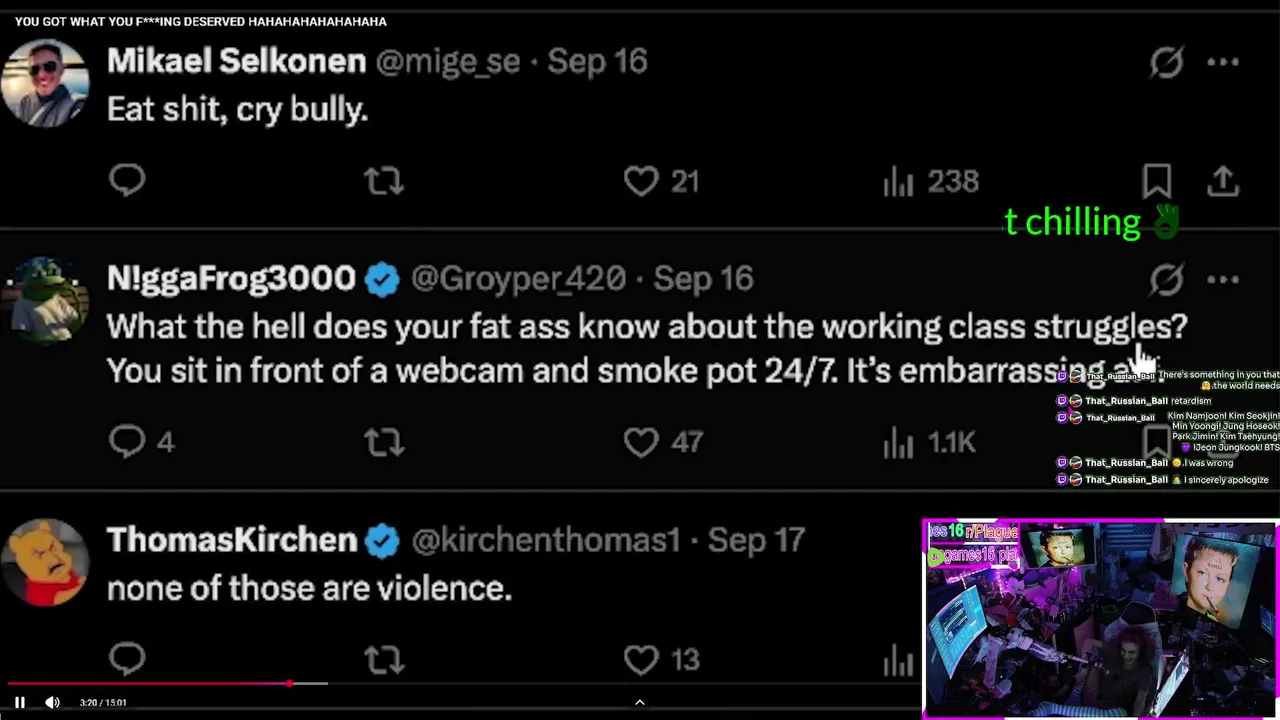Share Mikael Selkonen's tweet
Image resolution: width=1280 pixels, height=720 pixels.
click(x=1223, y=181)
